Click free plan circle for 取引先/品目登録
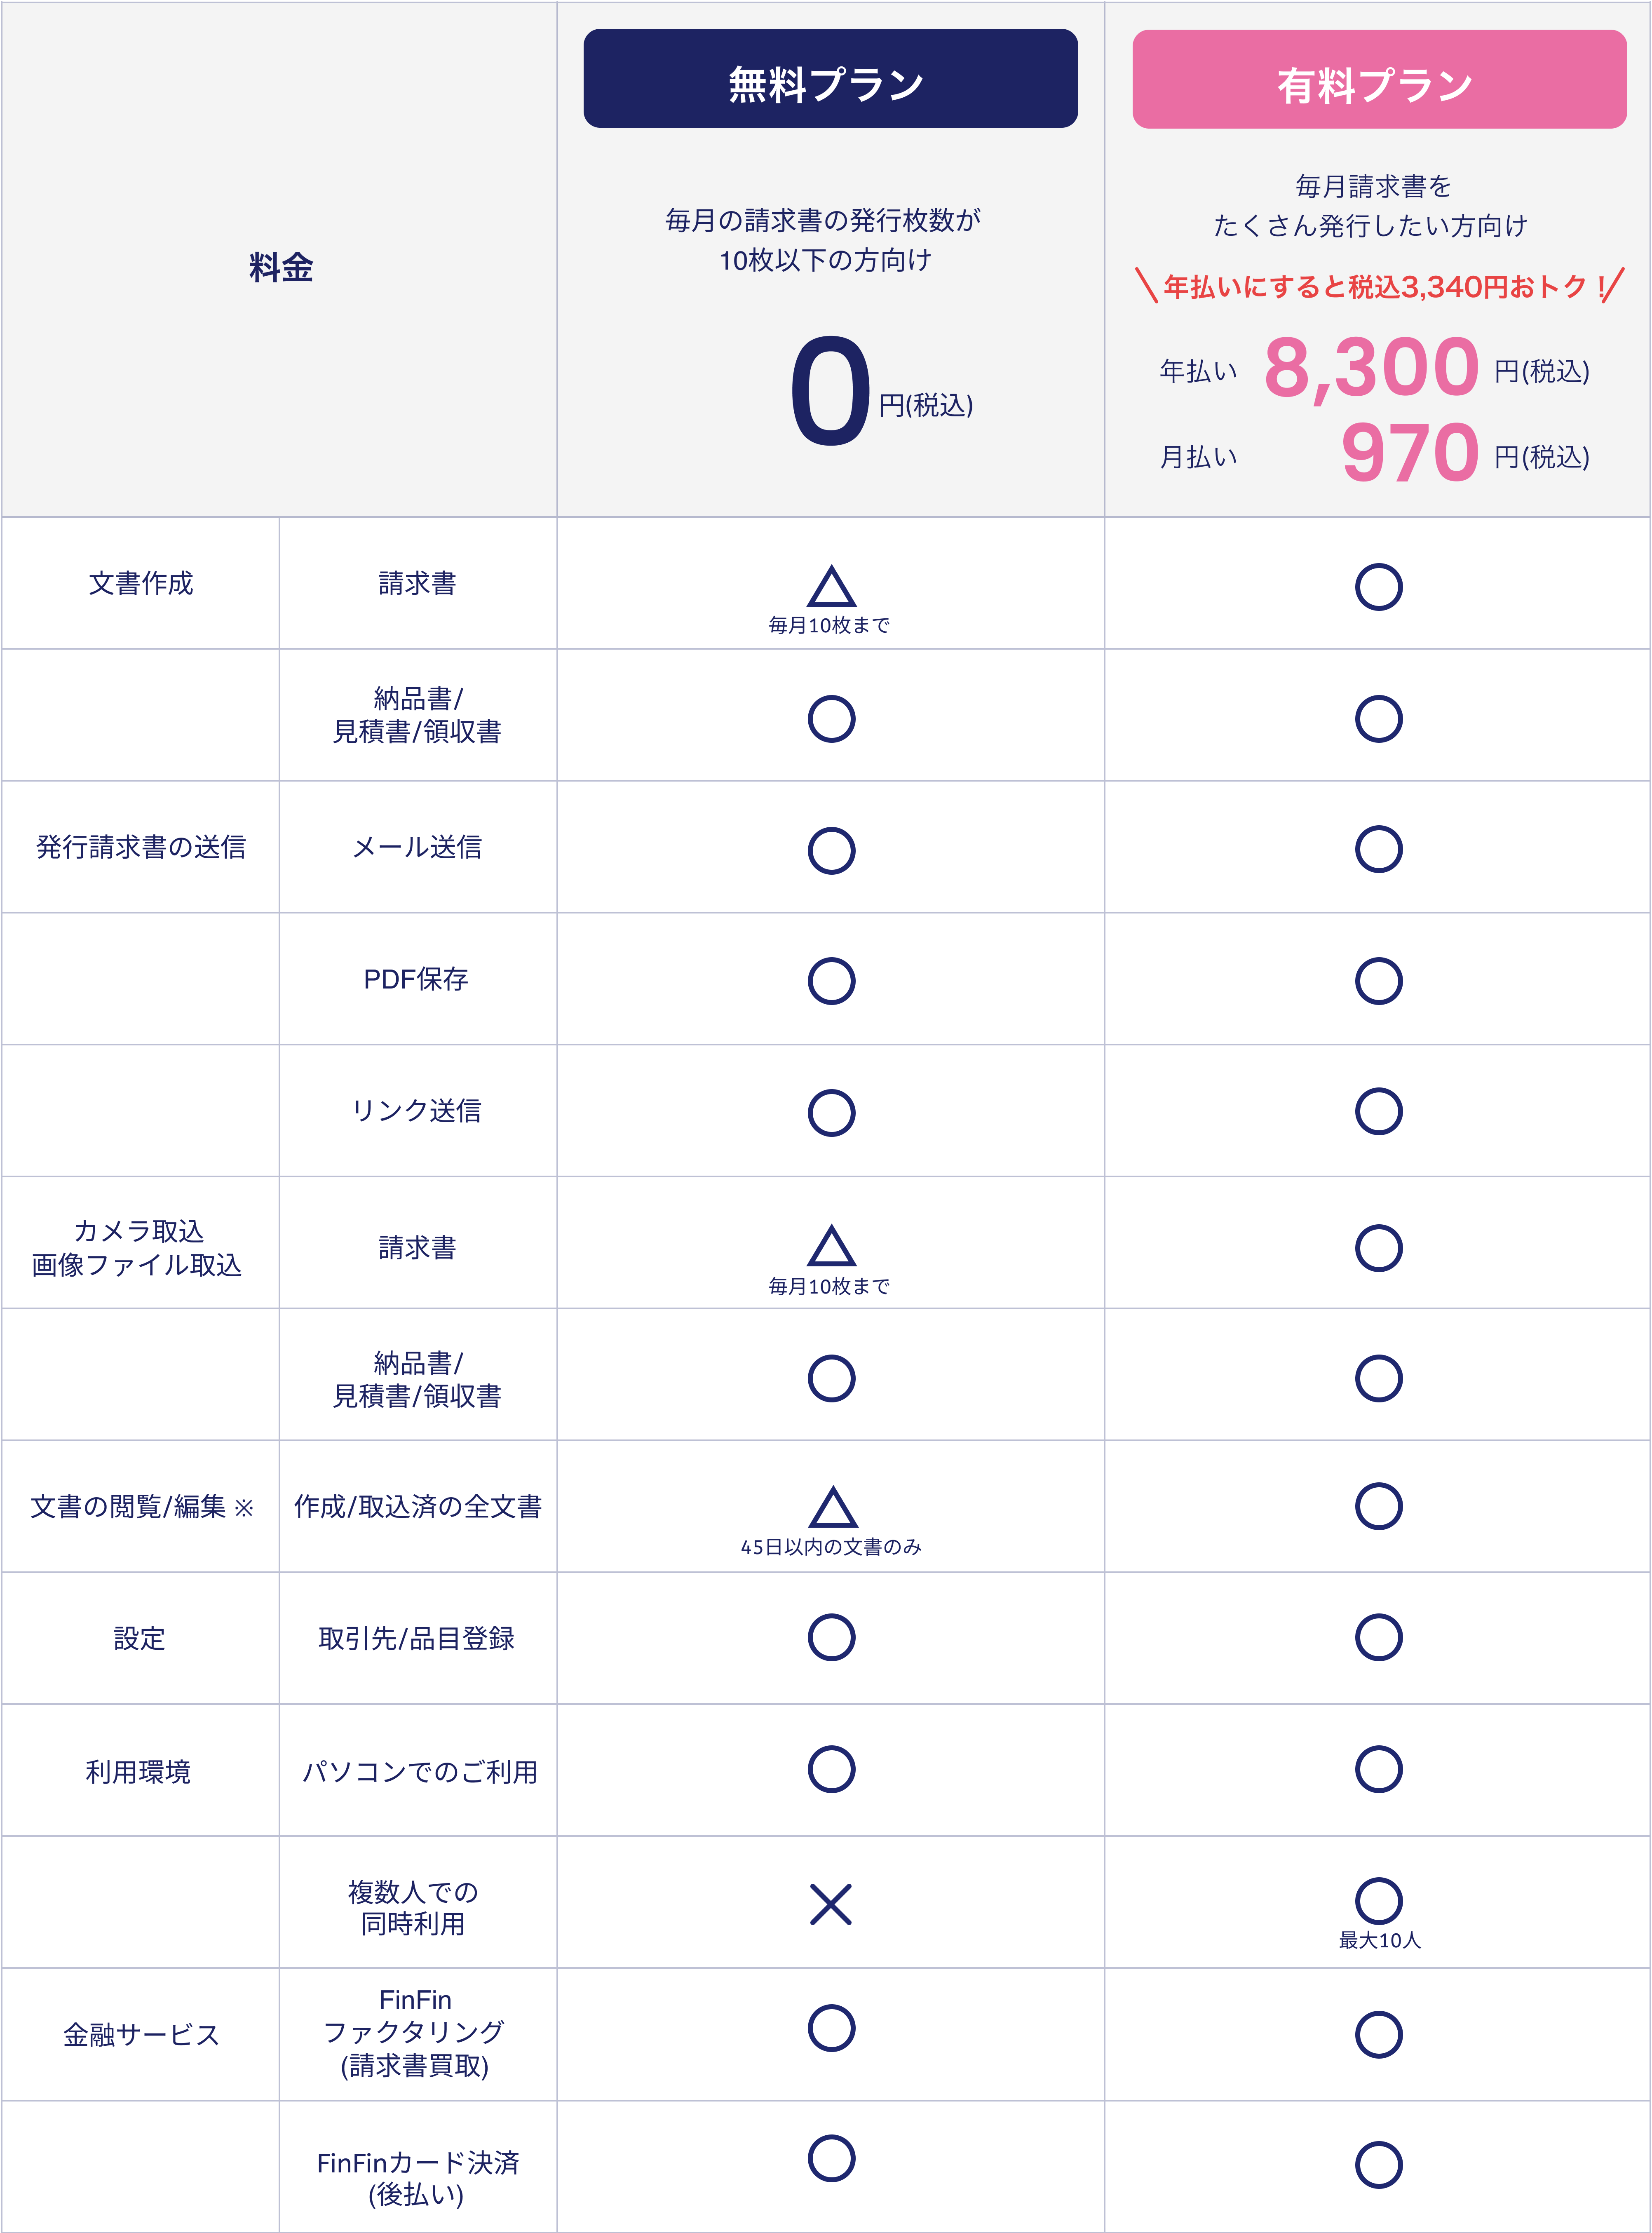The height and width of the screenshot is (2233, 1652). (831, 1637)
